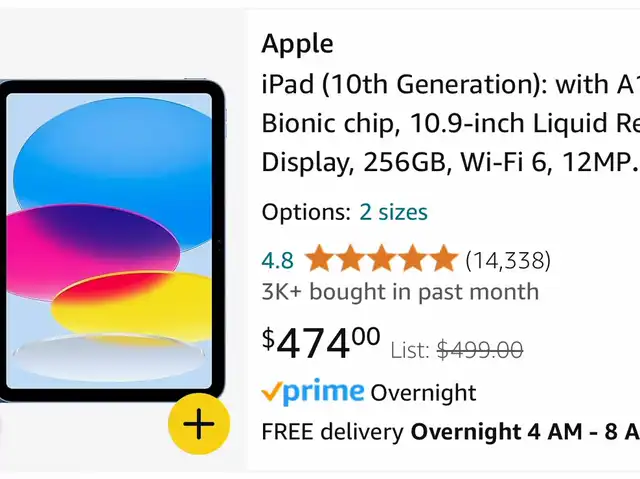Click the Apple brand name
The width and height of the screenshot is (640, 479).
(297, 44)
